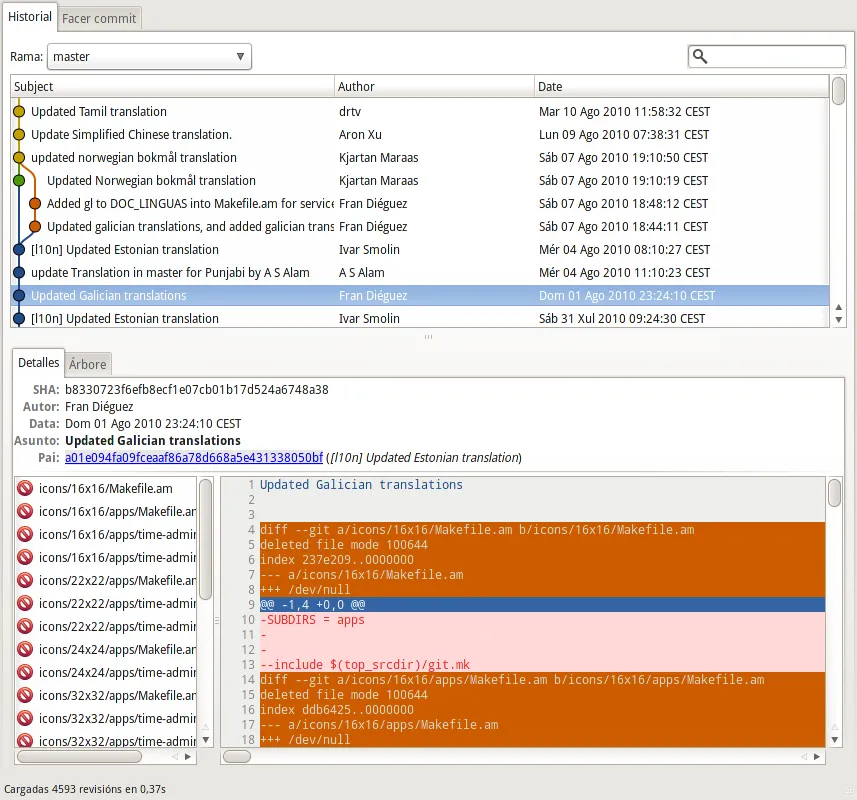Switch to the Facer commit tab

98,18
